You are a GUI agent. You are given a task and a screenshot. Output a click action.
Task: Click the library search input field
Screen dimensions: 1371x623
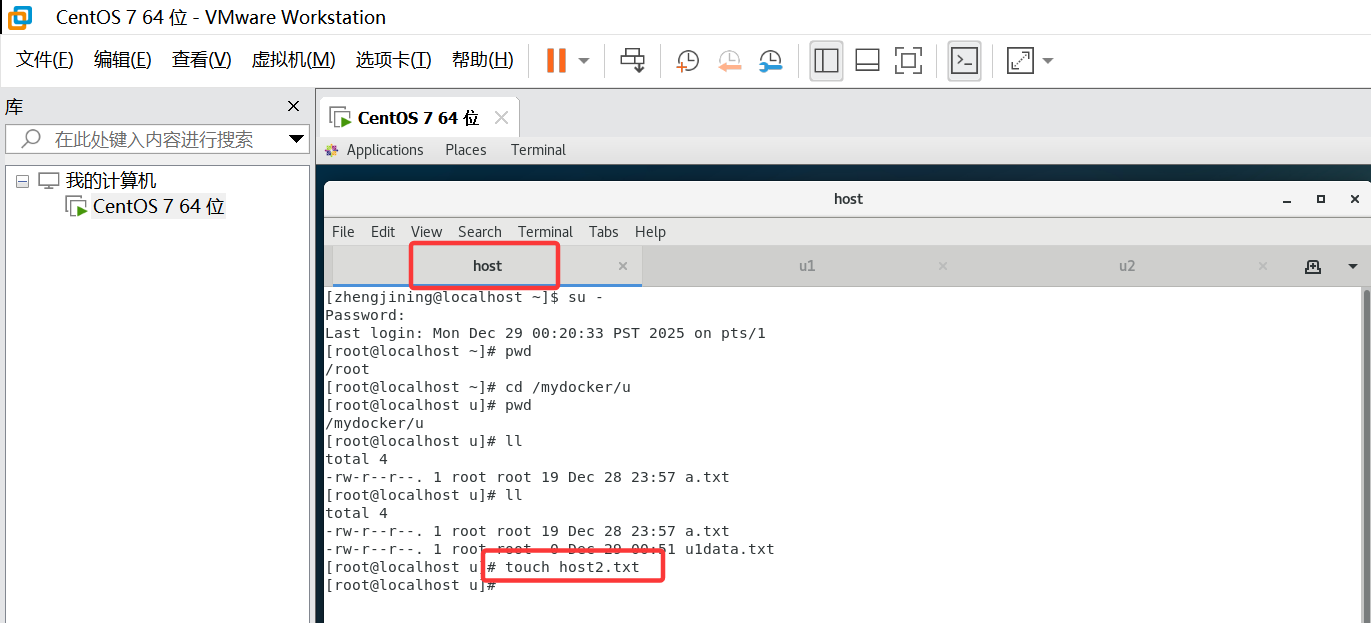coord(150,139)
